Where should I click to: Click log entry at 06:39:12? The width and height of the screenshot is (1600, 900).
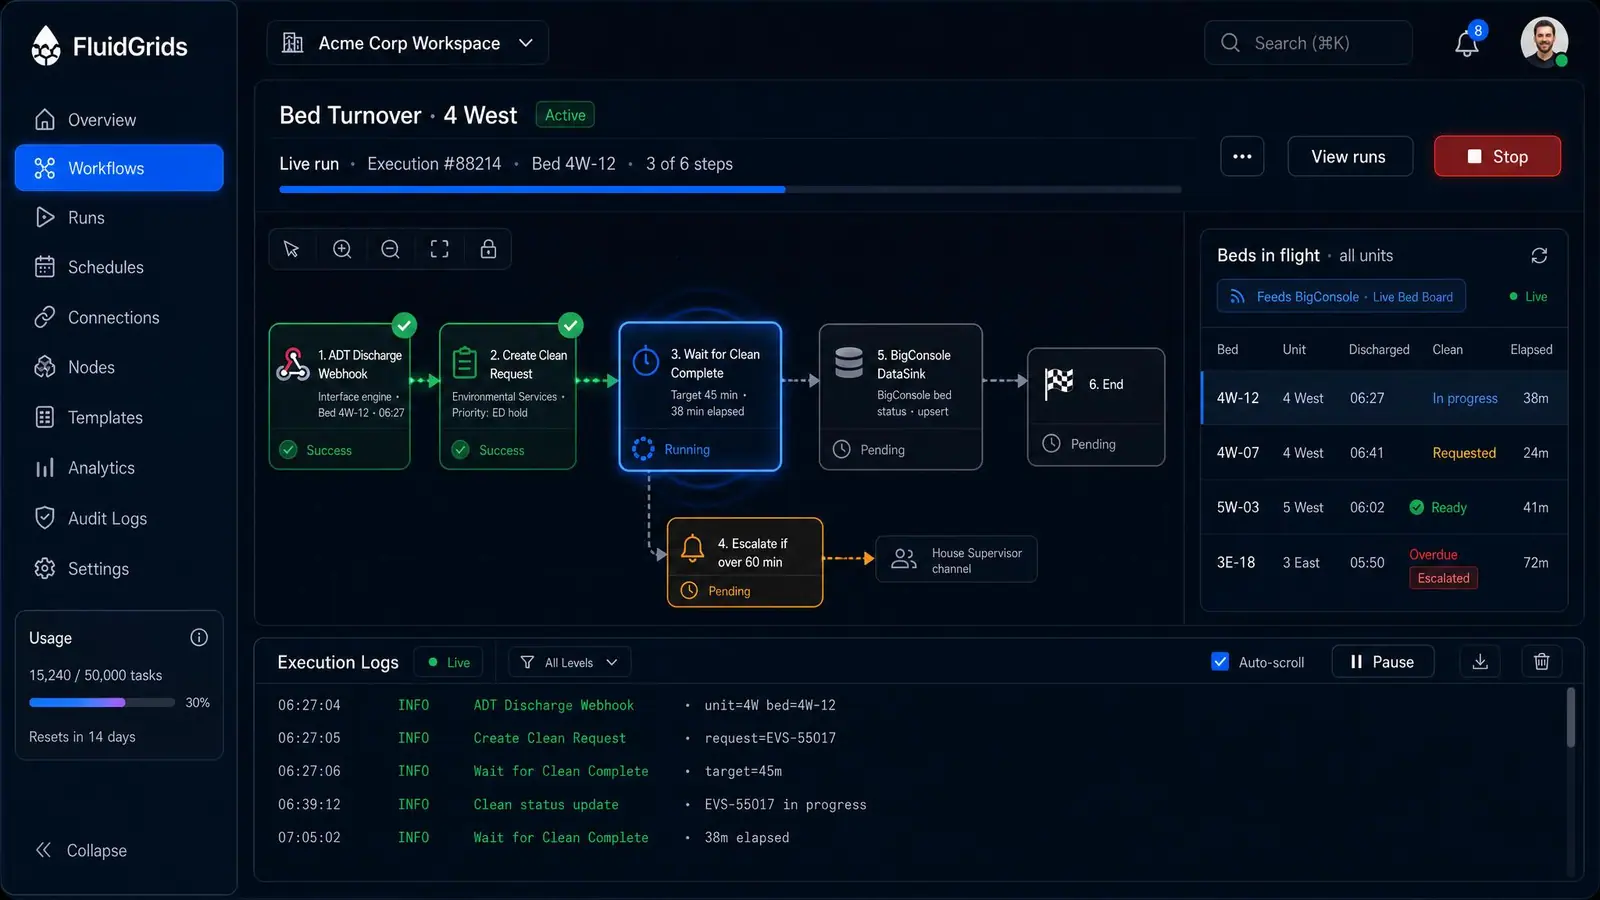pyautogui.click(x=572, y=804)
